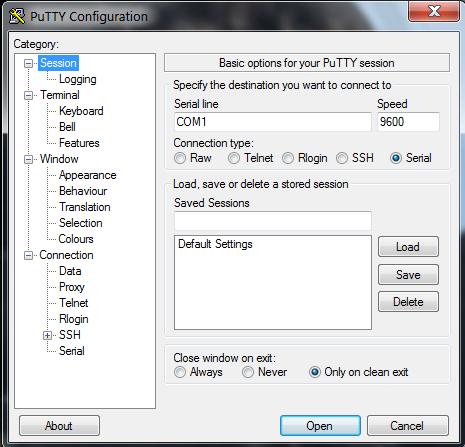Click the Serial line input field
This screenshot has height=447, width=465.
272,122
